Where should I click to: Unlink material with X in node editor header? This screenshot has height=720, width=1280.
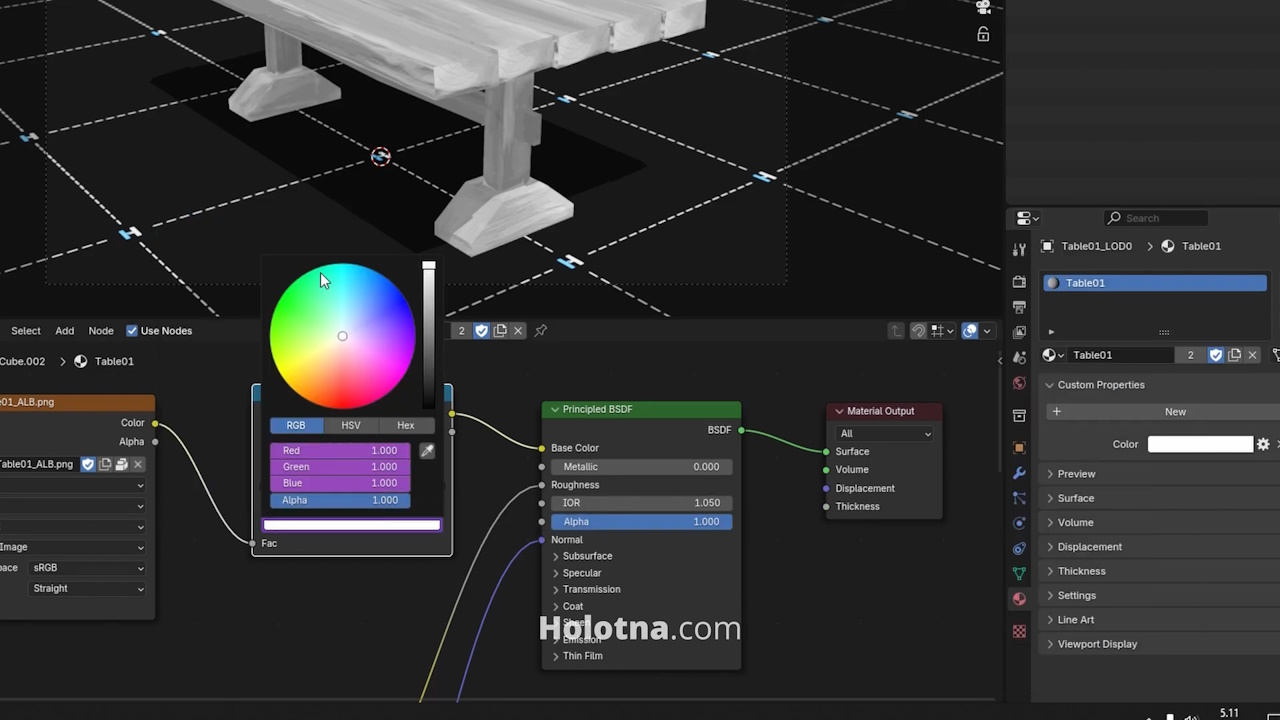[x=518, y=330]
